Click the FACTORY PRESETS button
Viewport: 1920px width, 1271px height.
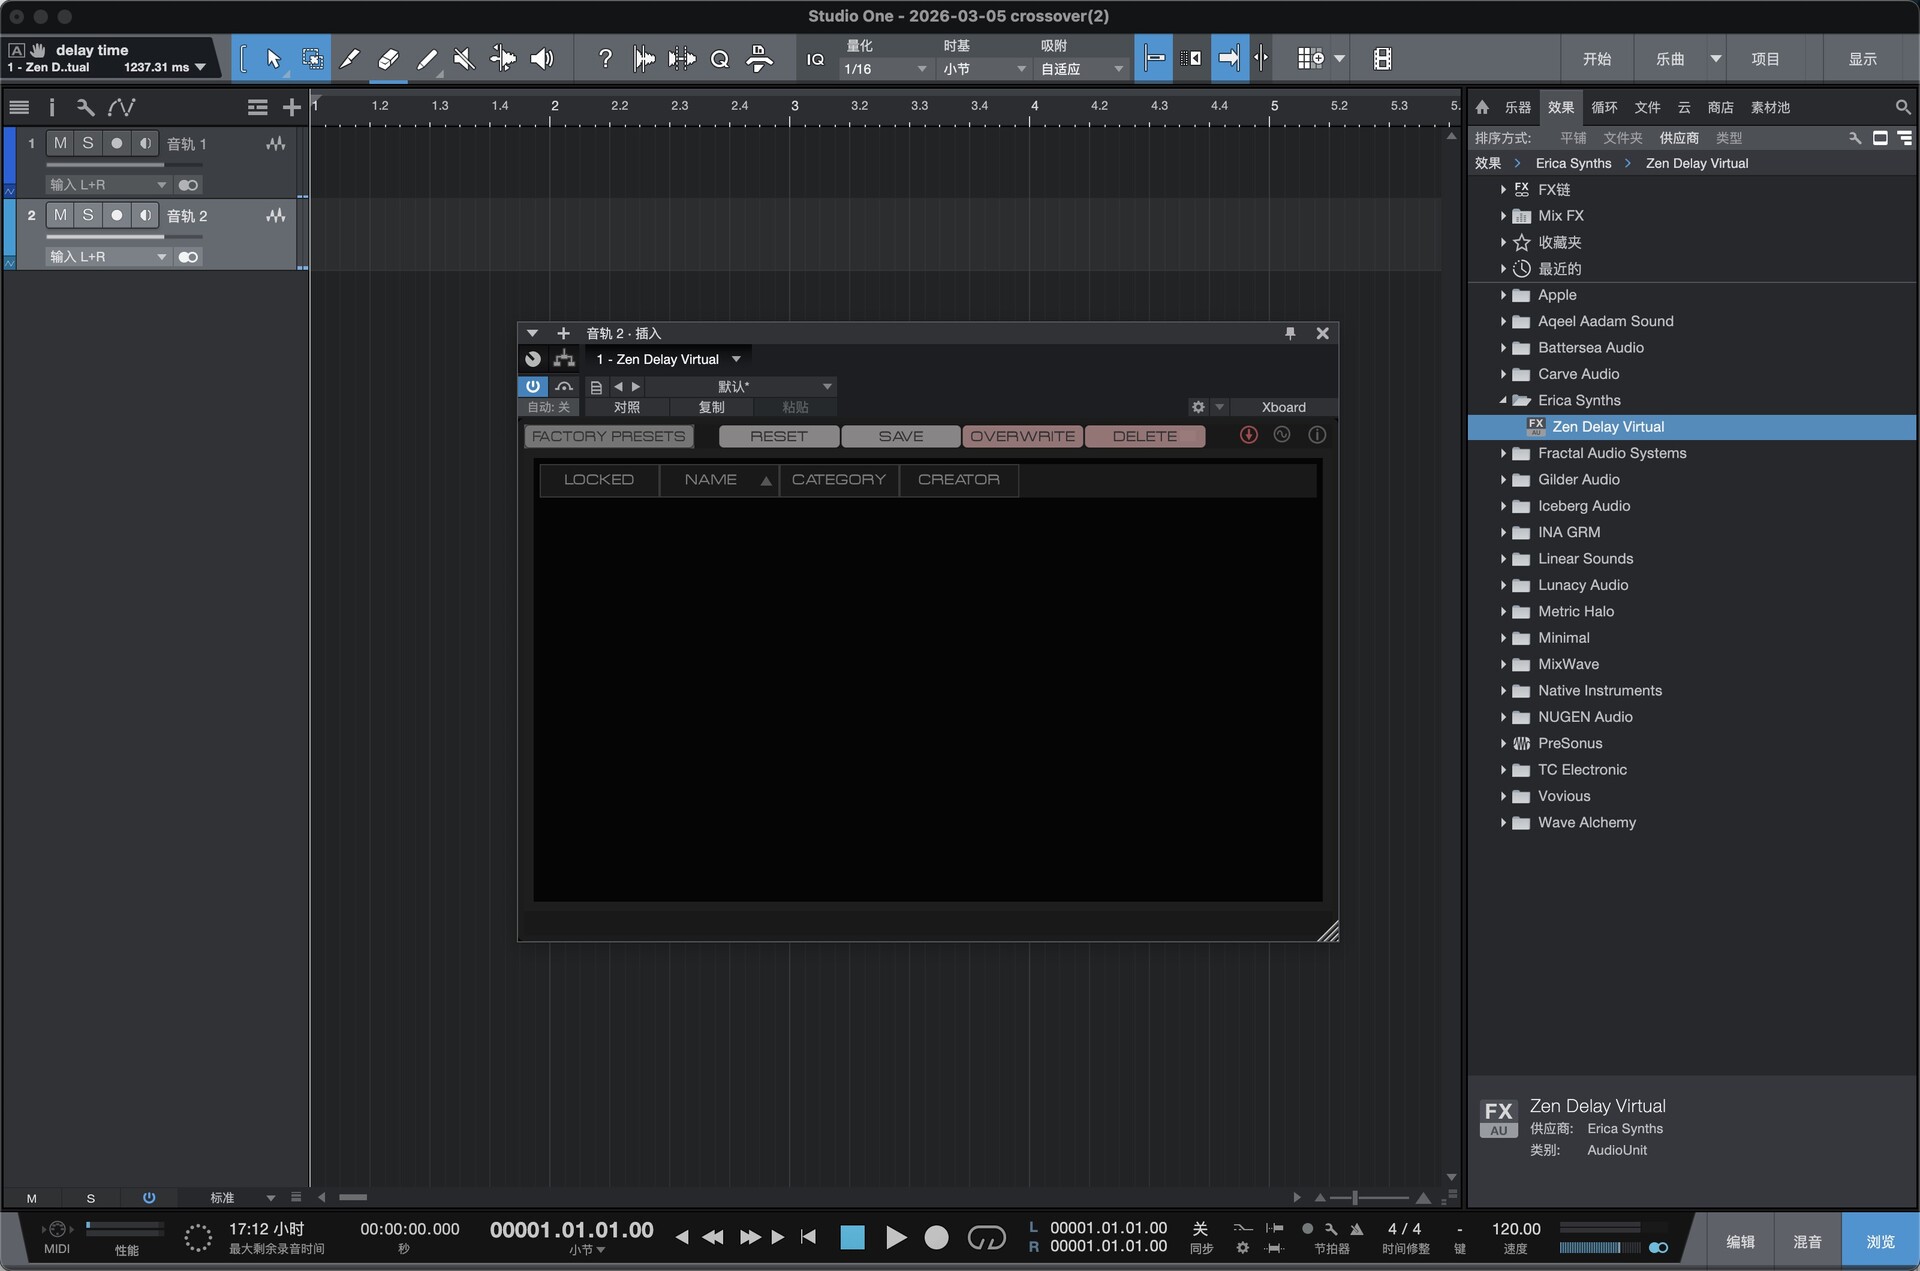pyautogui.click(x=608, y=436)
